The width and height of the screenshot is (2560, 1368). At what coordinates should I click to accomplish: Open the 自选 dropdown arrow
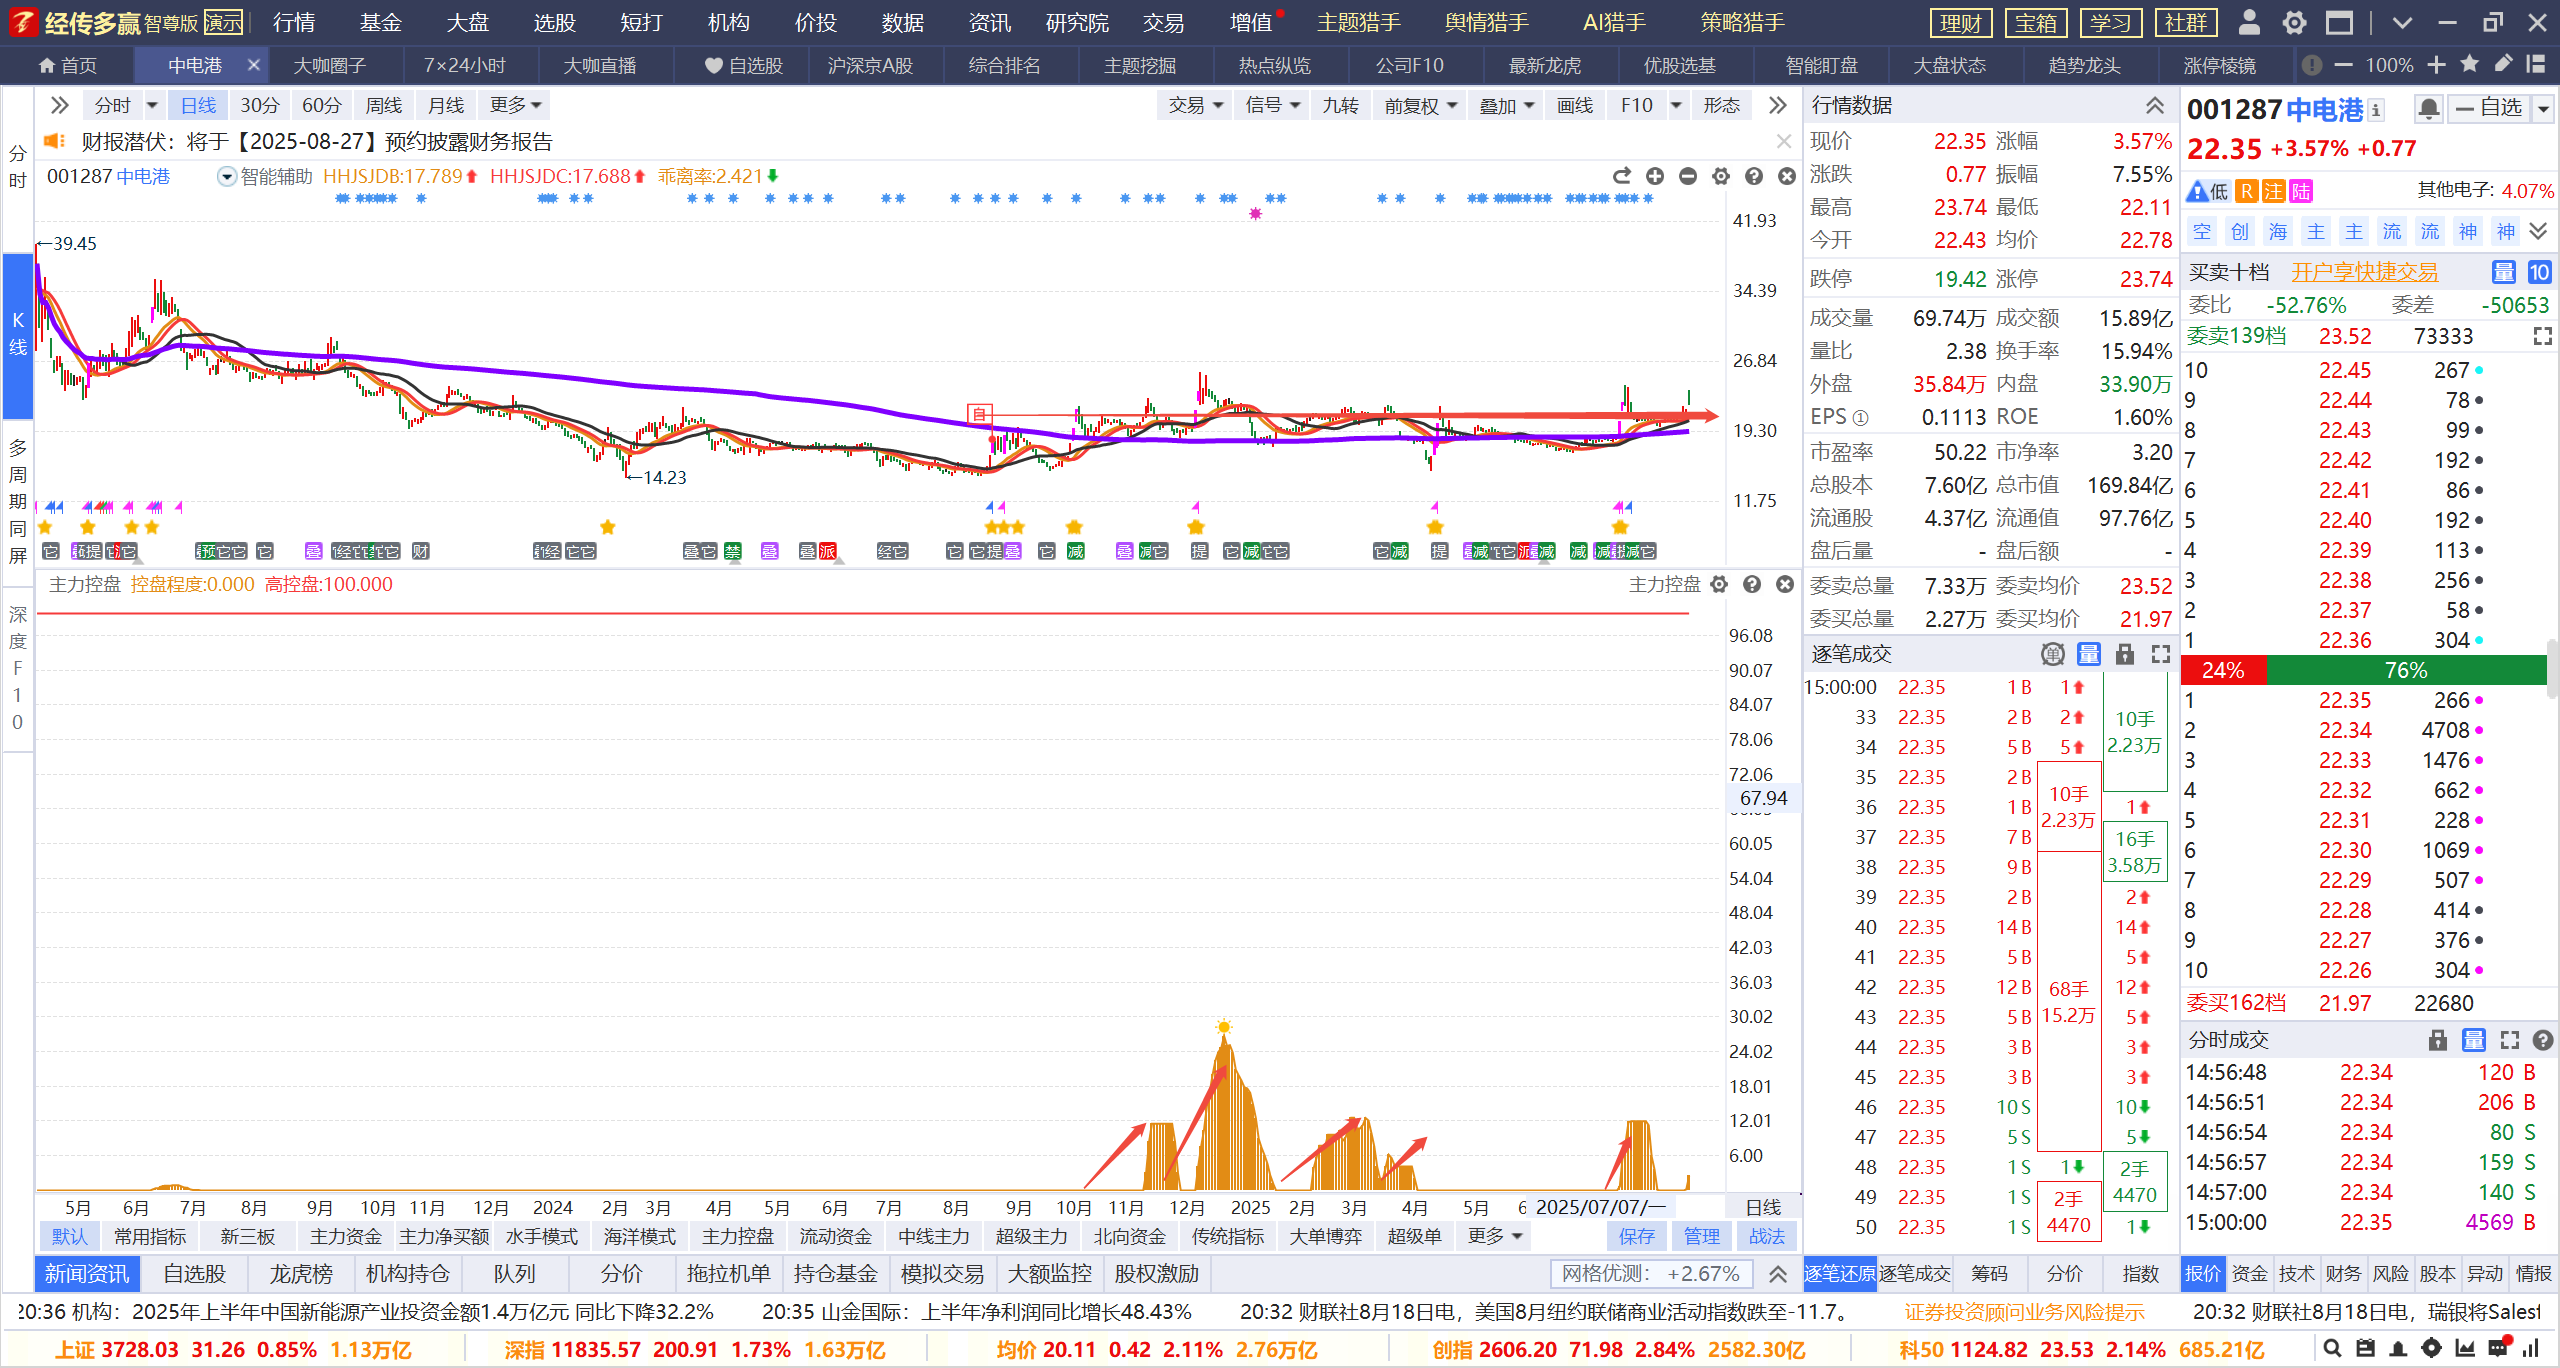2543,108
